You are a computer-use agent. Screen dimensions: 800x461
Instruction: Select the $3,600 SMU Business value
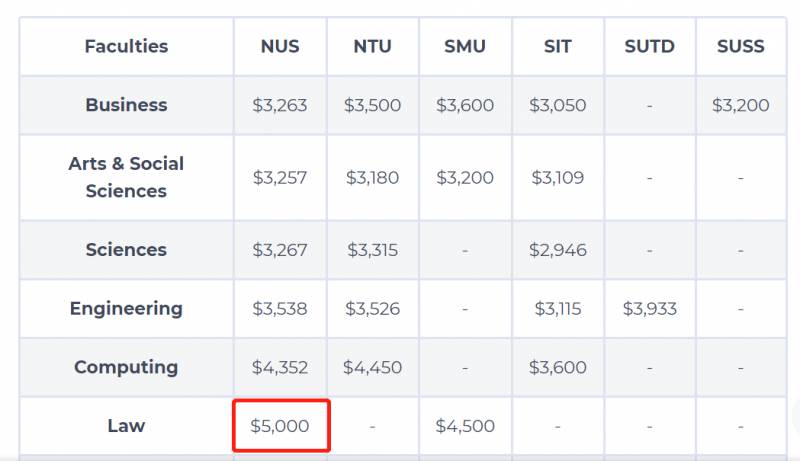coord(465,105)
